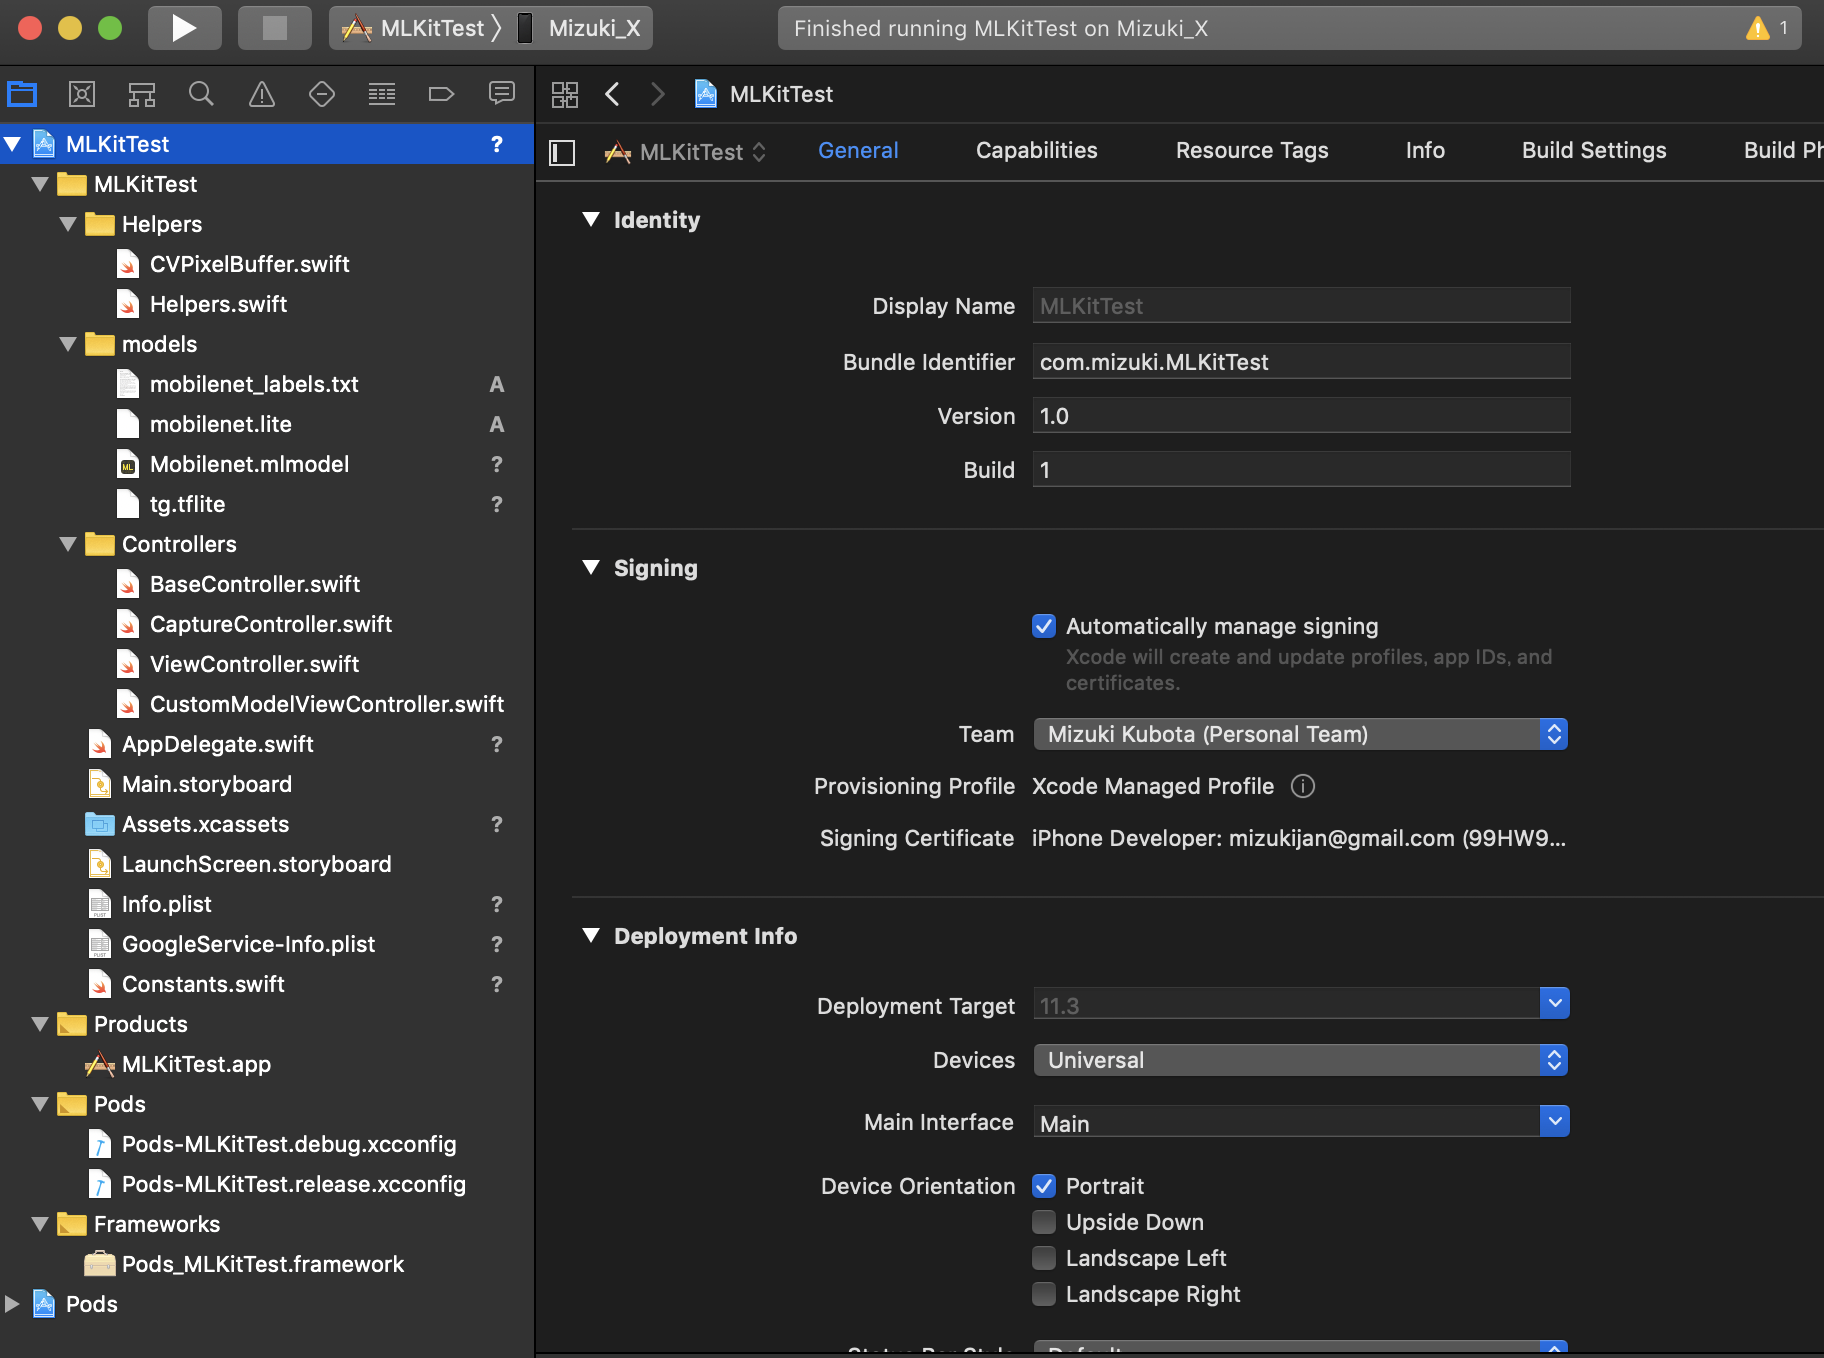Switch to the Build Settings tab
The image size is (1824, 1358).
[1593, 150]
